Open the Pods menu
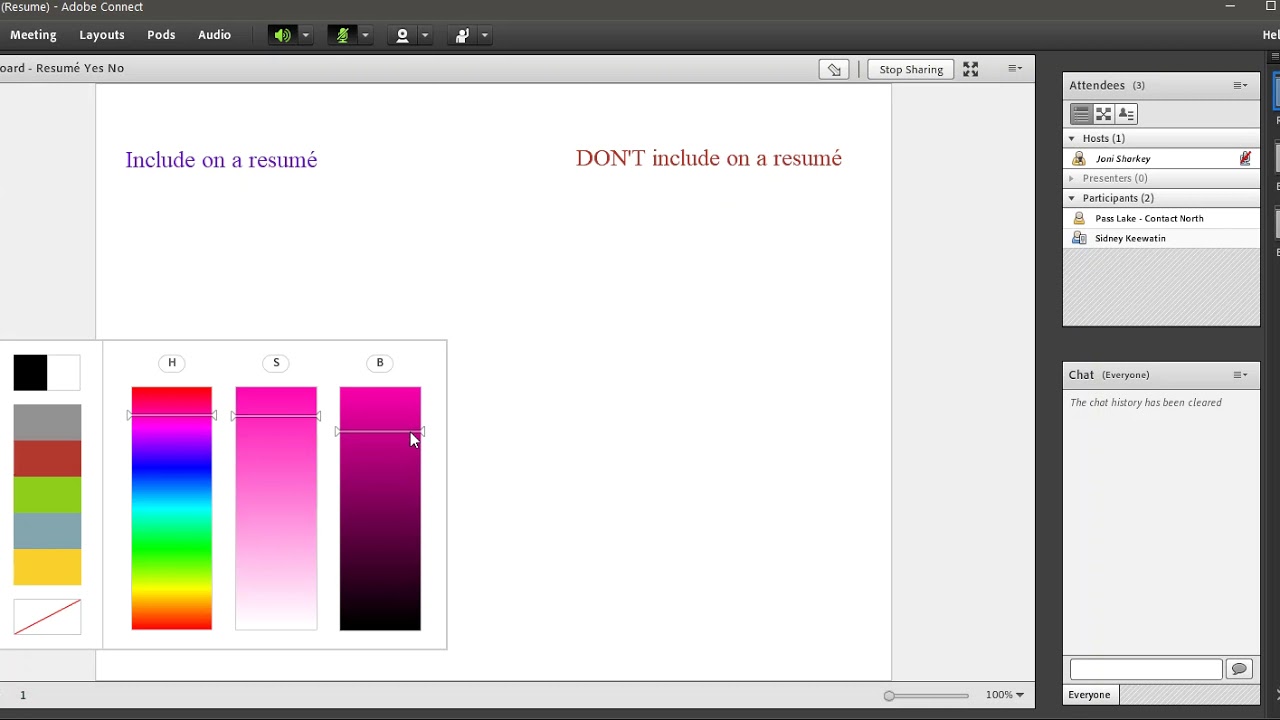1280x720 pixels. click(x=161, y=35)
